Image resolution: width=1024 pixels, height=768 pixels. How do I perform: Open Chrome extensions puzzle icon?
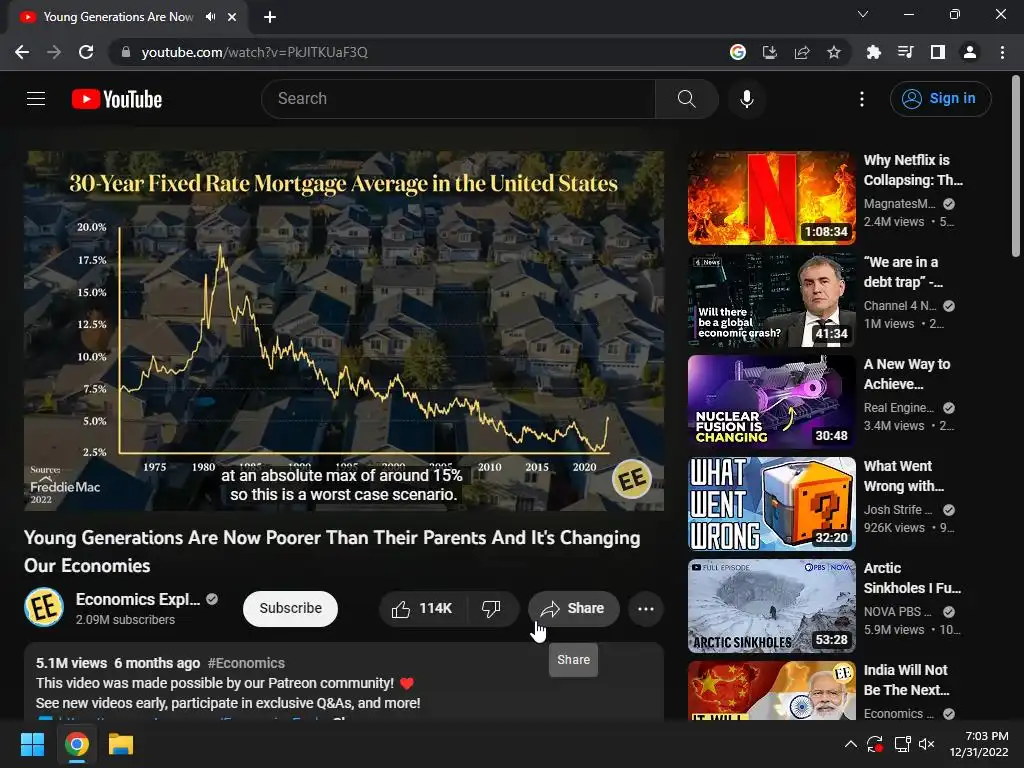[x=874, y=52]
